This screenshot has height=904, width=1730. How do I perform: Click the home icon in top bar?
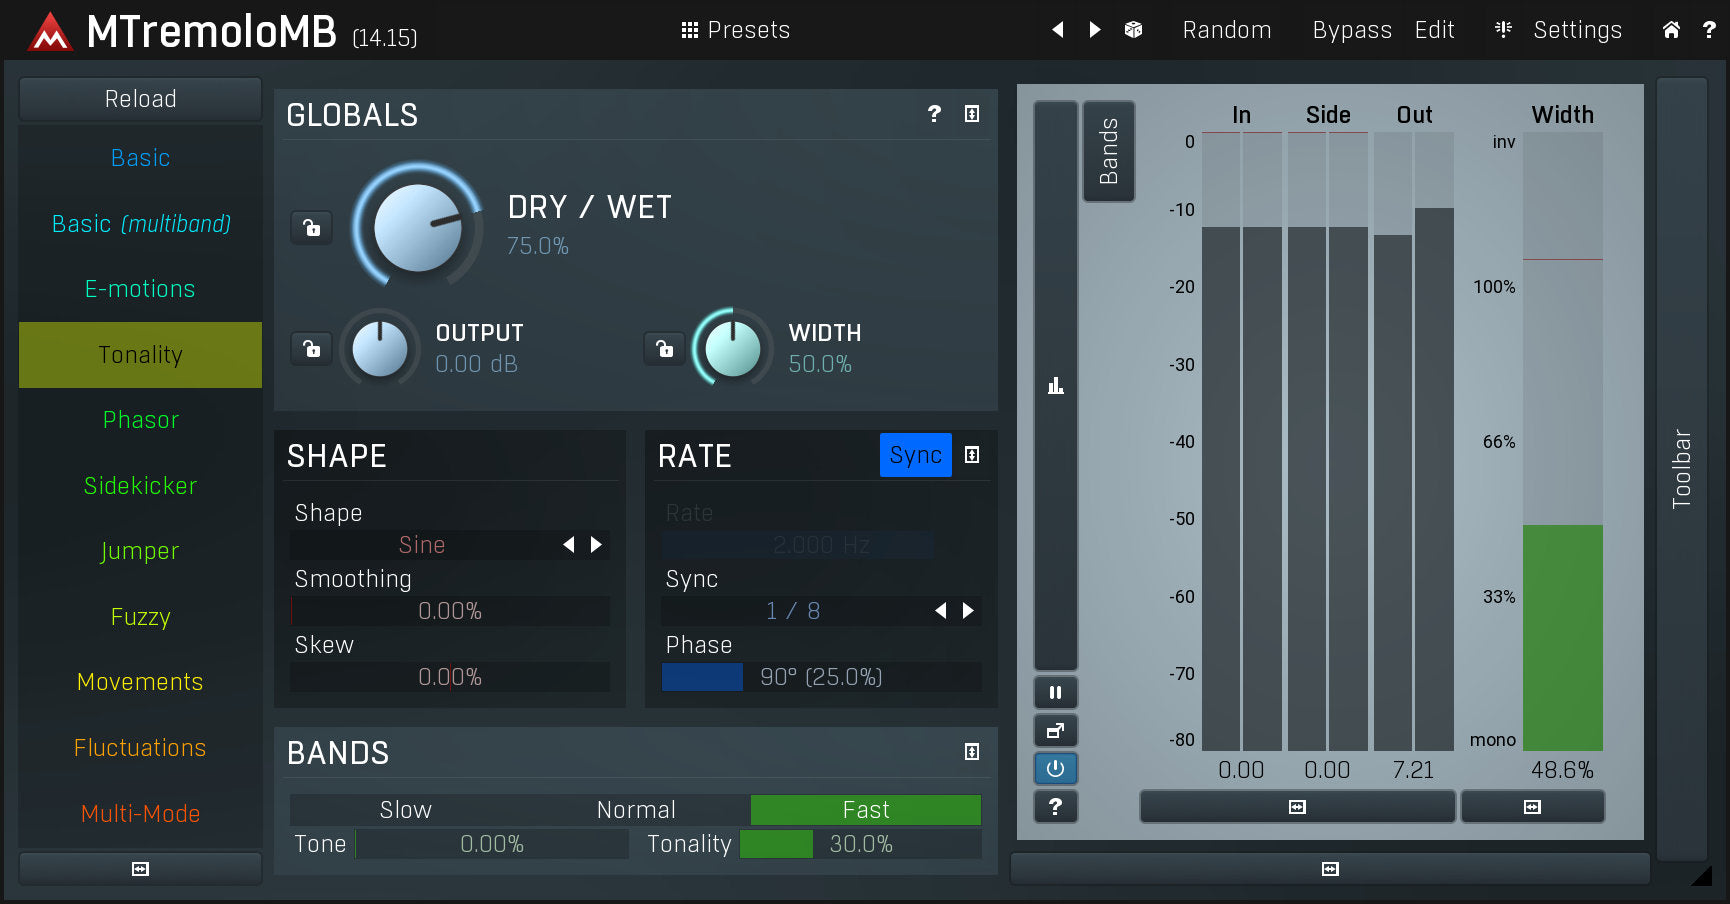click(x=1671, y=30)
